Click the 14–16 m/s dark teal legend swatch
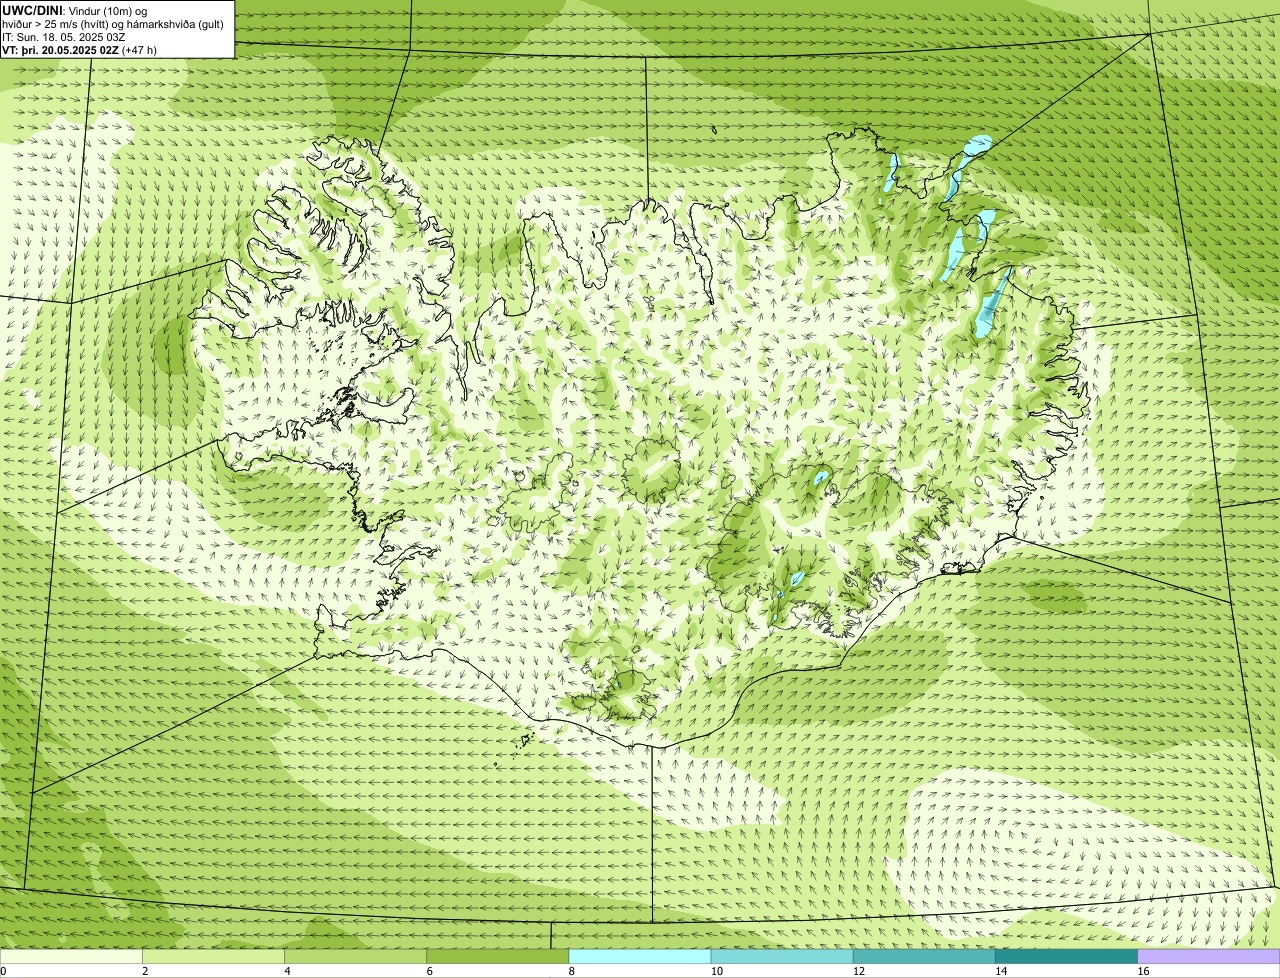 pyautogui.click(x=1066, y=957)
